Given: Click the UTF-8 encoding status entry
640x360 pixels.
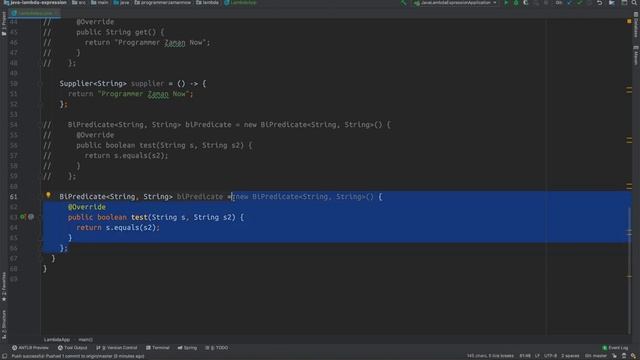Looking at the screenshot, I should click(550, 356).
